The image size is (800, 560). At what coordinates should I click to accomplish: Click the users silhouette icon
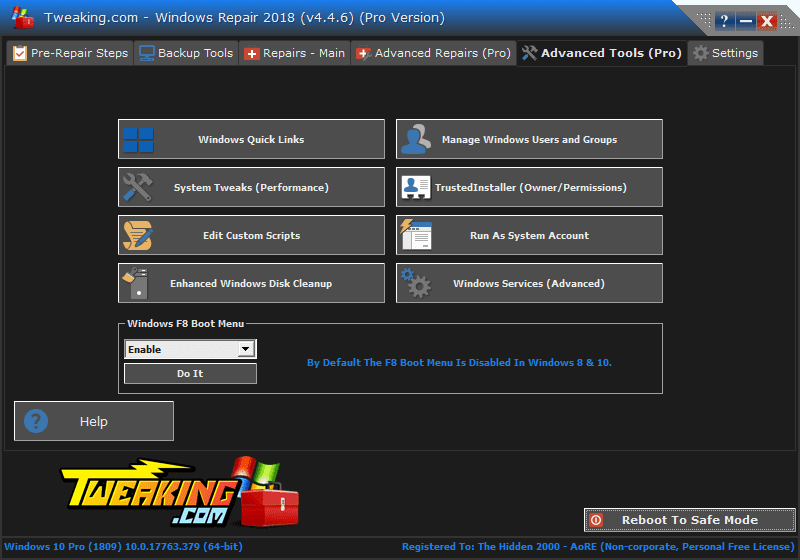click(415, 139)
